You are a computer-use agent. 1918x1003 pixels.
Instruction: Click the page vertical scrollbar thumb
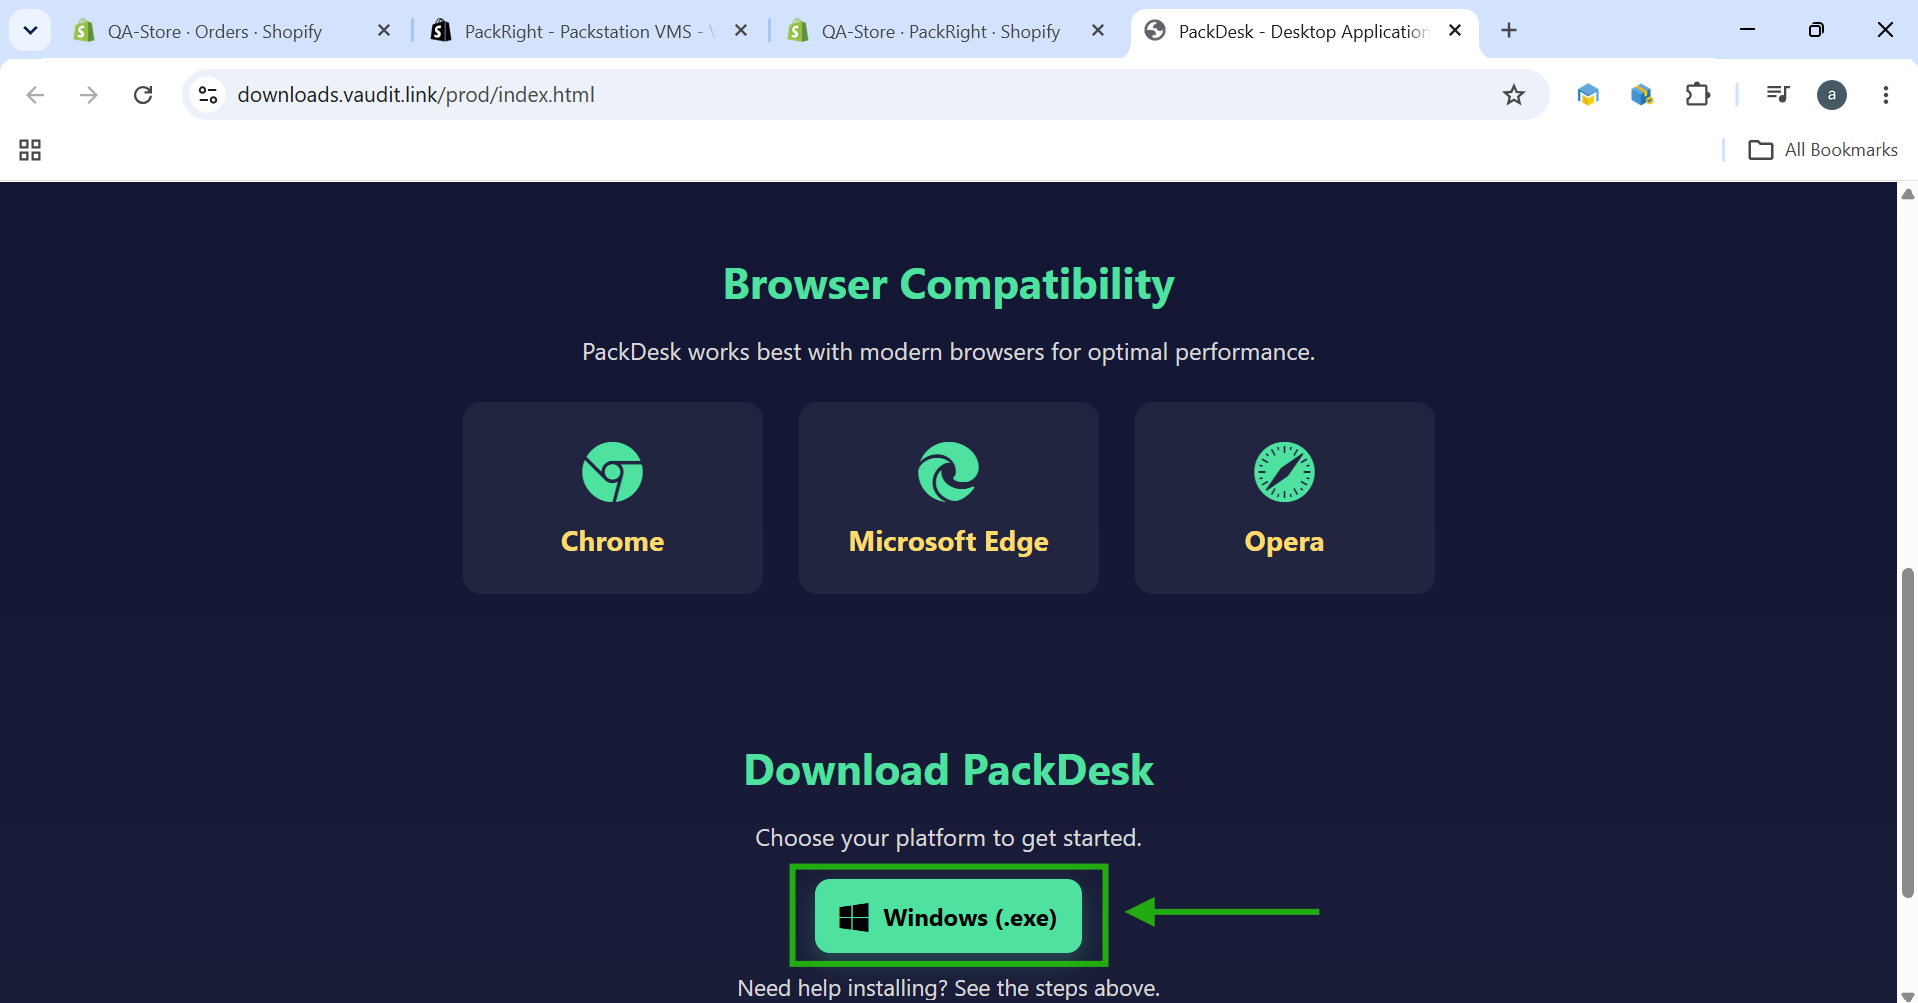[x=1908, y=733]
